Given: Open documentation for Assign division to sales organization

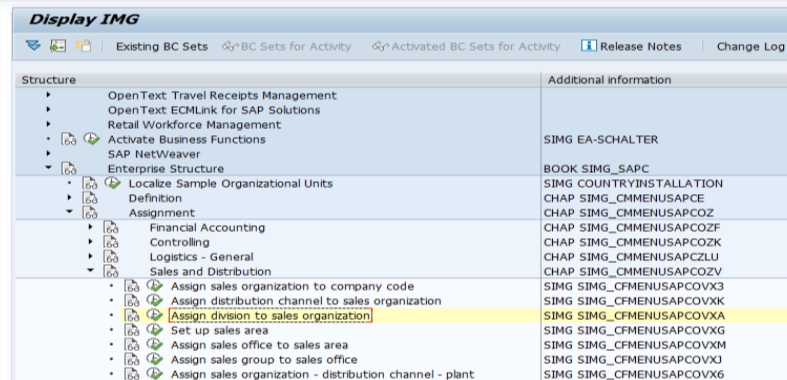Looking at the screenshot, I should [x=132, y=316].
